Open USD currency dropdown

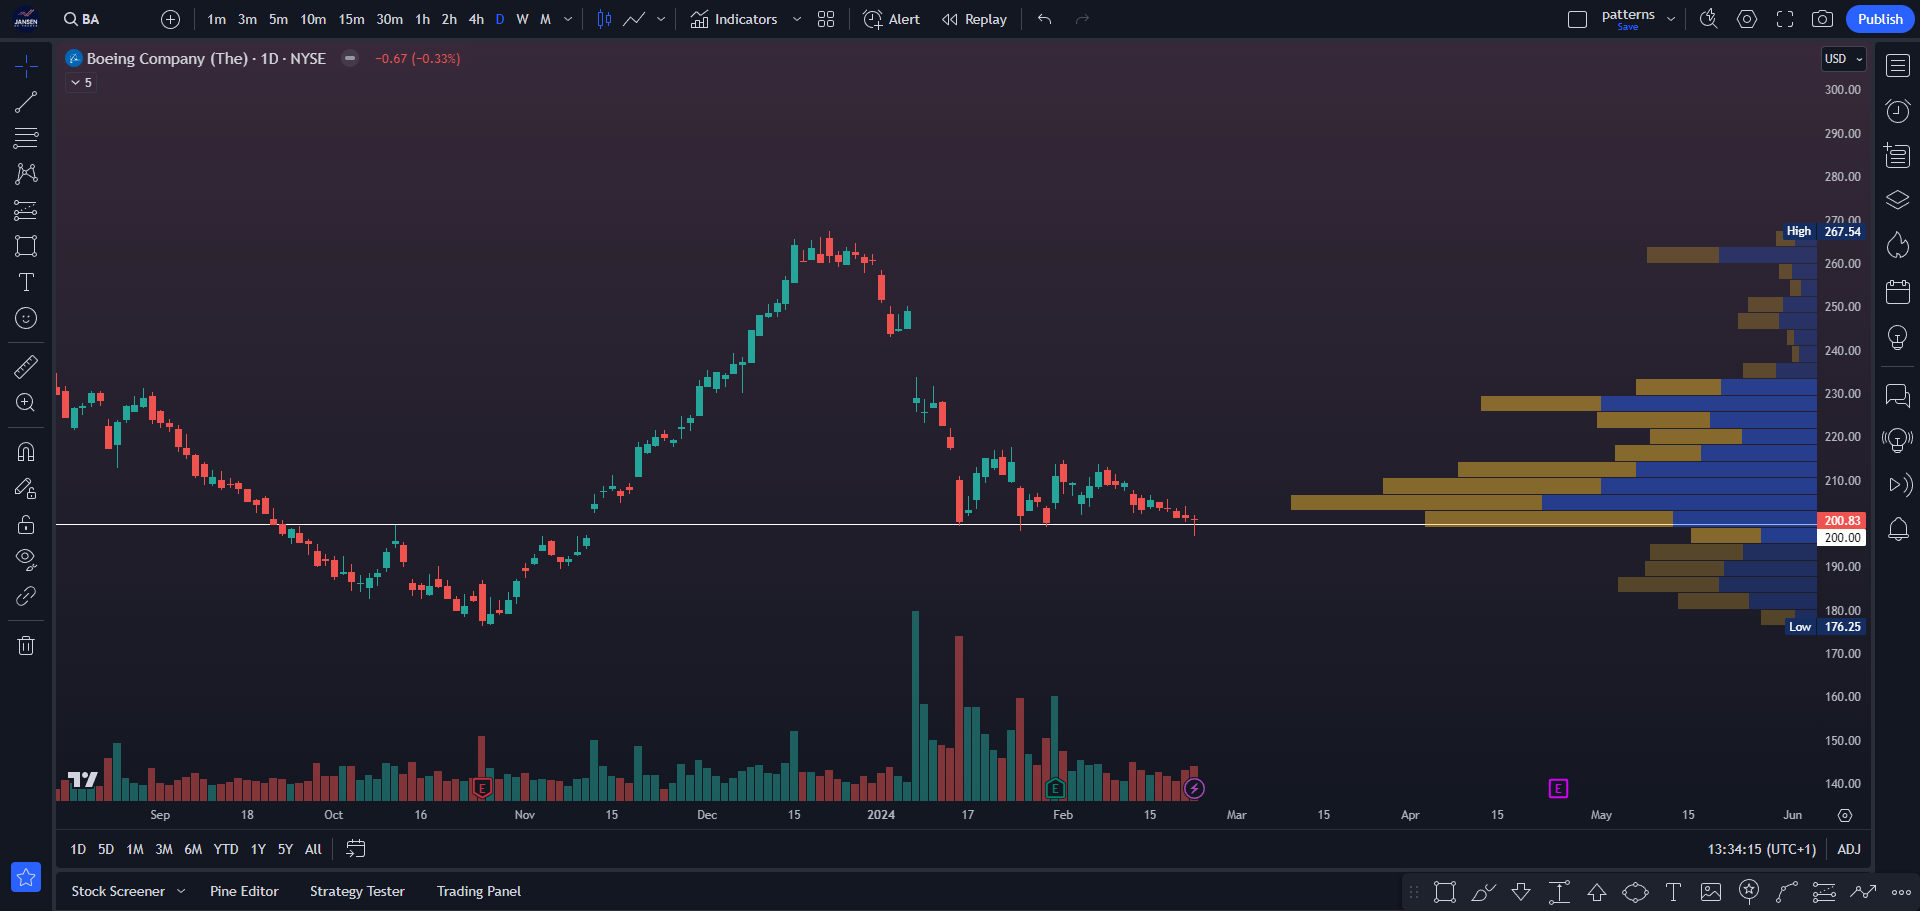pyautogui.click(x=1844, y=59)
